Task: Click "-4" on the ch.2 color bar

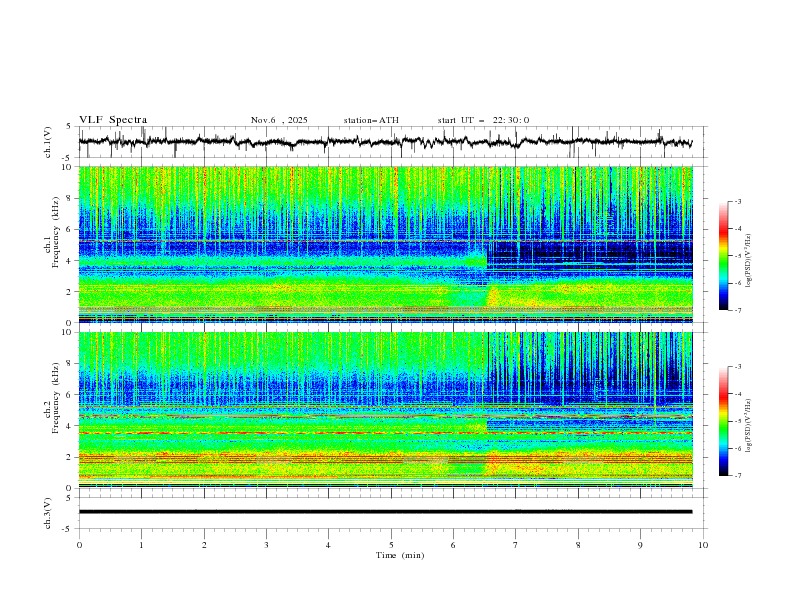Action: (737, 394)
